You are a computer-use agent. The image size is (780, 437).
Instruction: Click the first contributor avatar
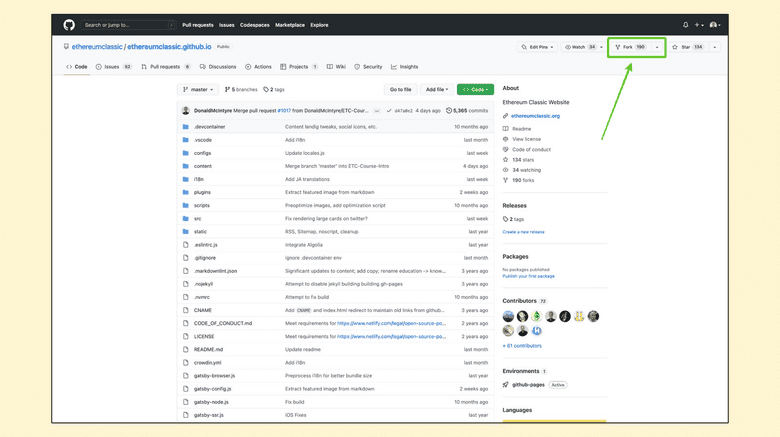508,317
